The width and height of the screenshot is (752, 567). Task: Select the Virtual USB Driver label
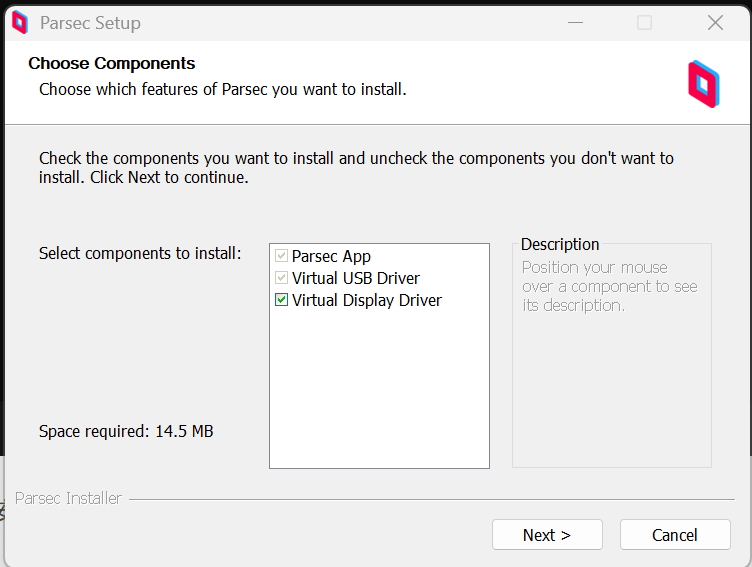tap(355, 278)
